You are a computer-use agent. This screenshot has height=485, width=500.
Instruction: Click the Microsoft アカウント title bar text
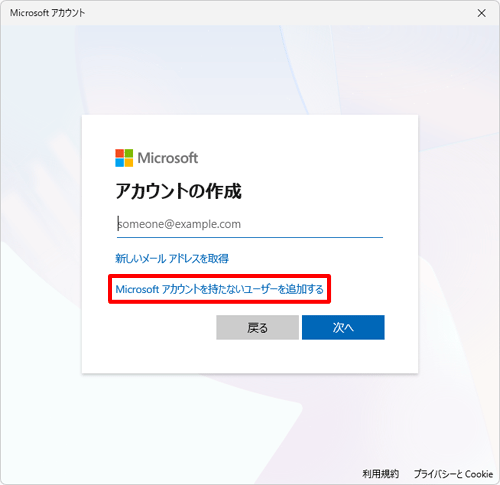pyautogui.click(x=47, y=13)
